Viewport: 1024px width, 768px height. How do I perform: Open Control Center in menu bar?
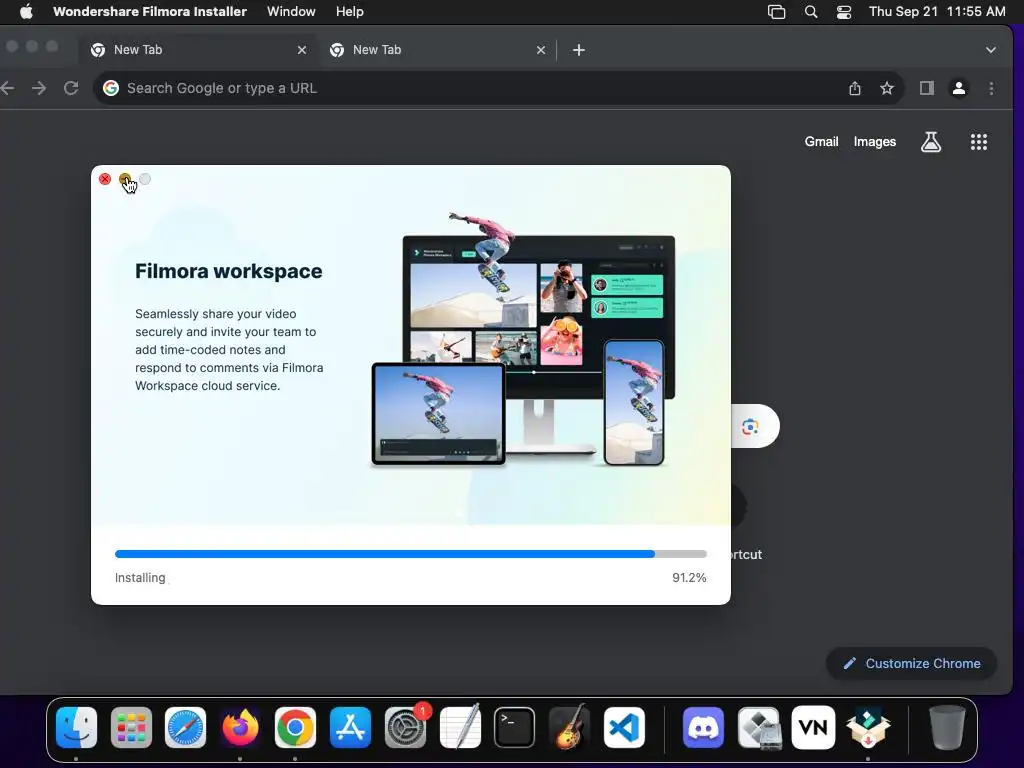[x=844, y=12]
